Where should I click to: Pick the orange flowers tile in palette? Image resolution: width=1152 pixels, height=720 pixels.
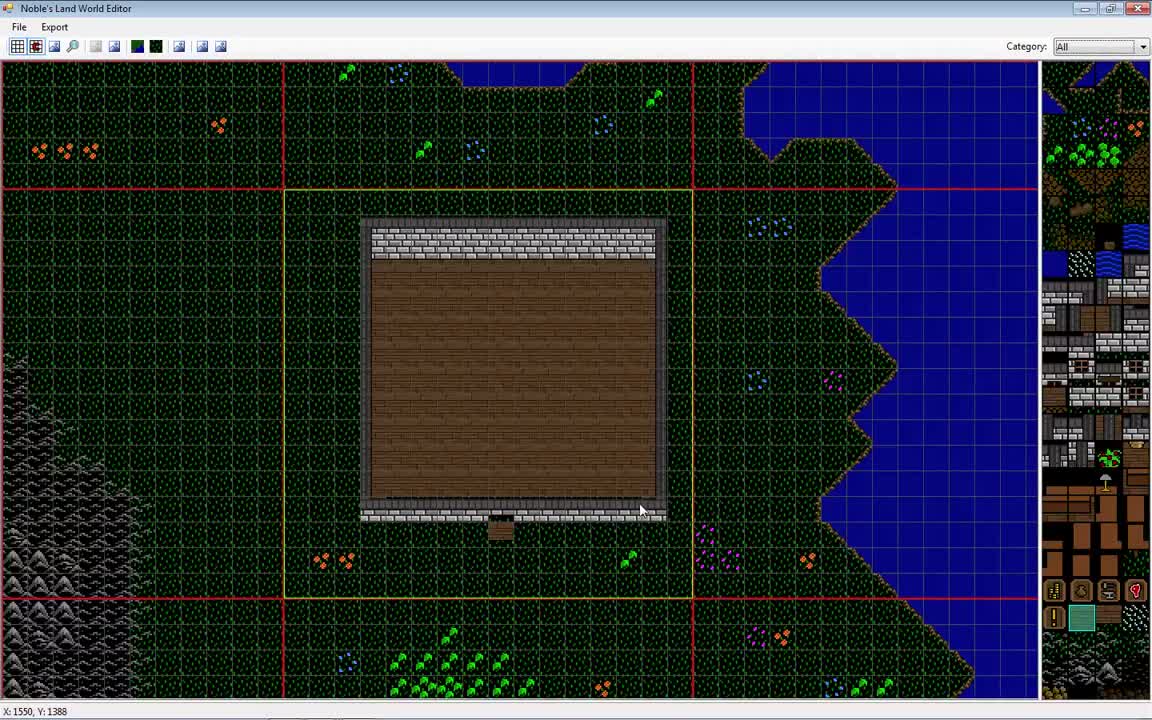[1135, 129]
